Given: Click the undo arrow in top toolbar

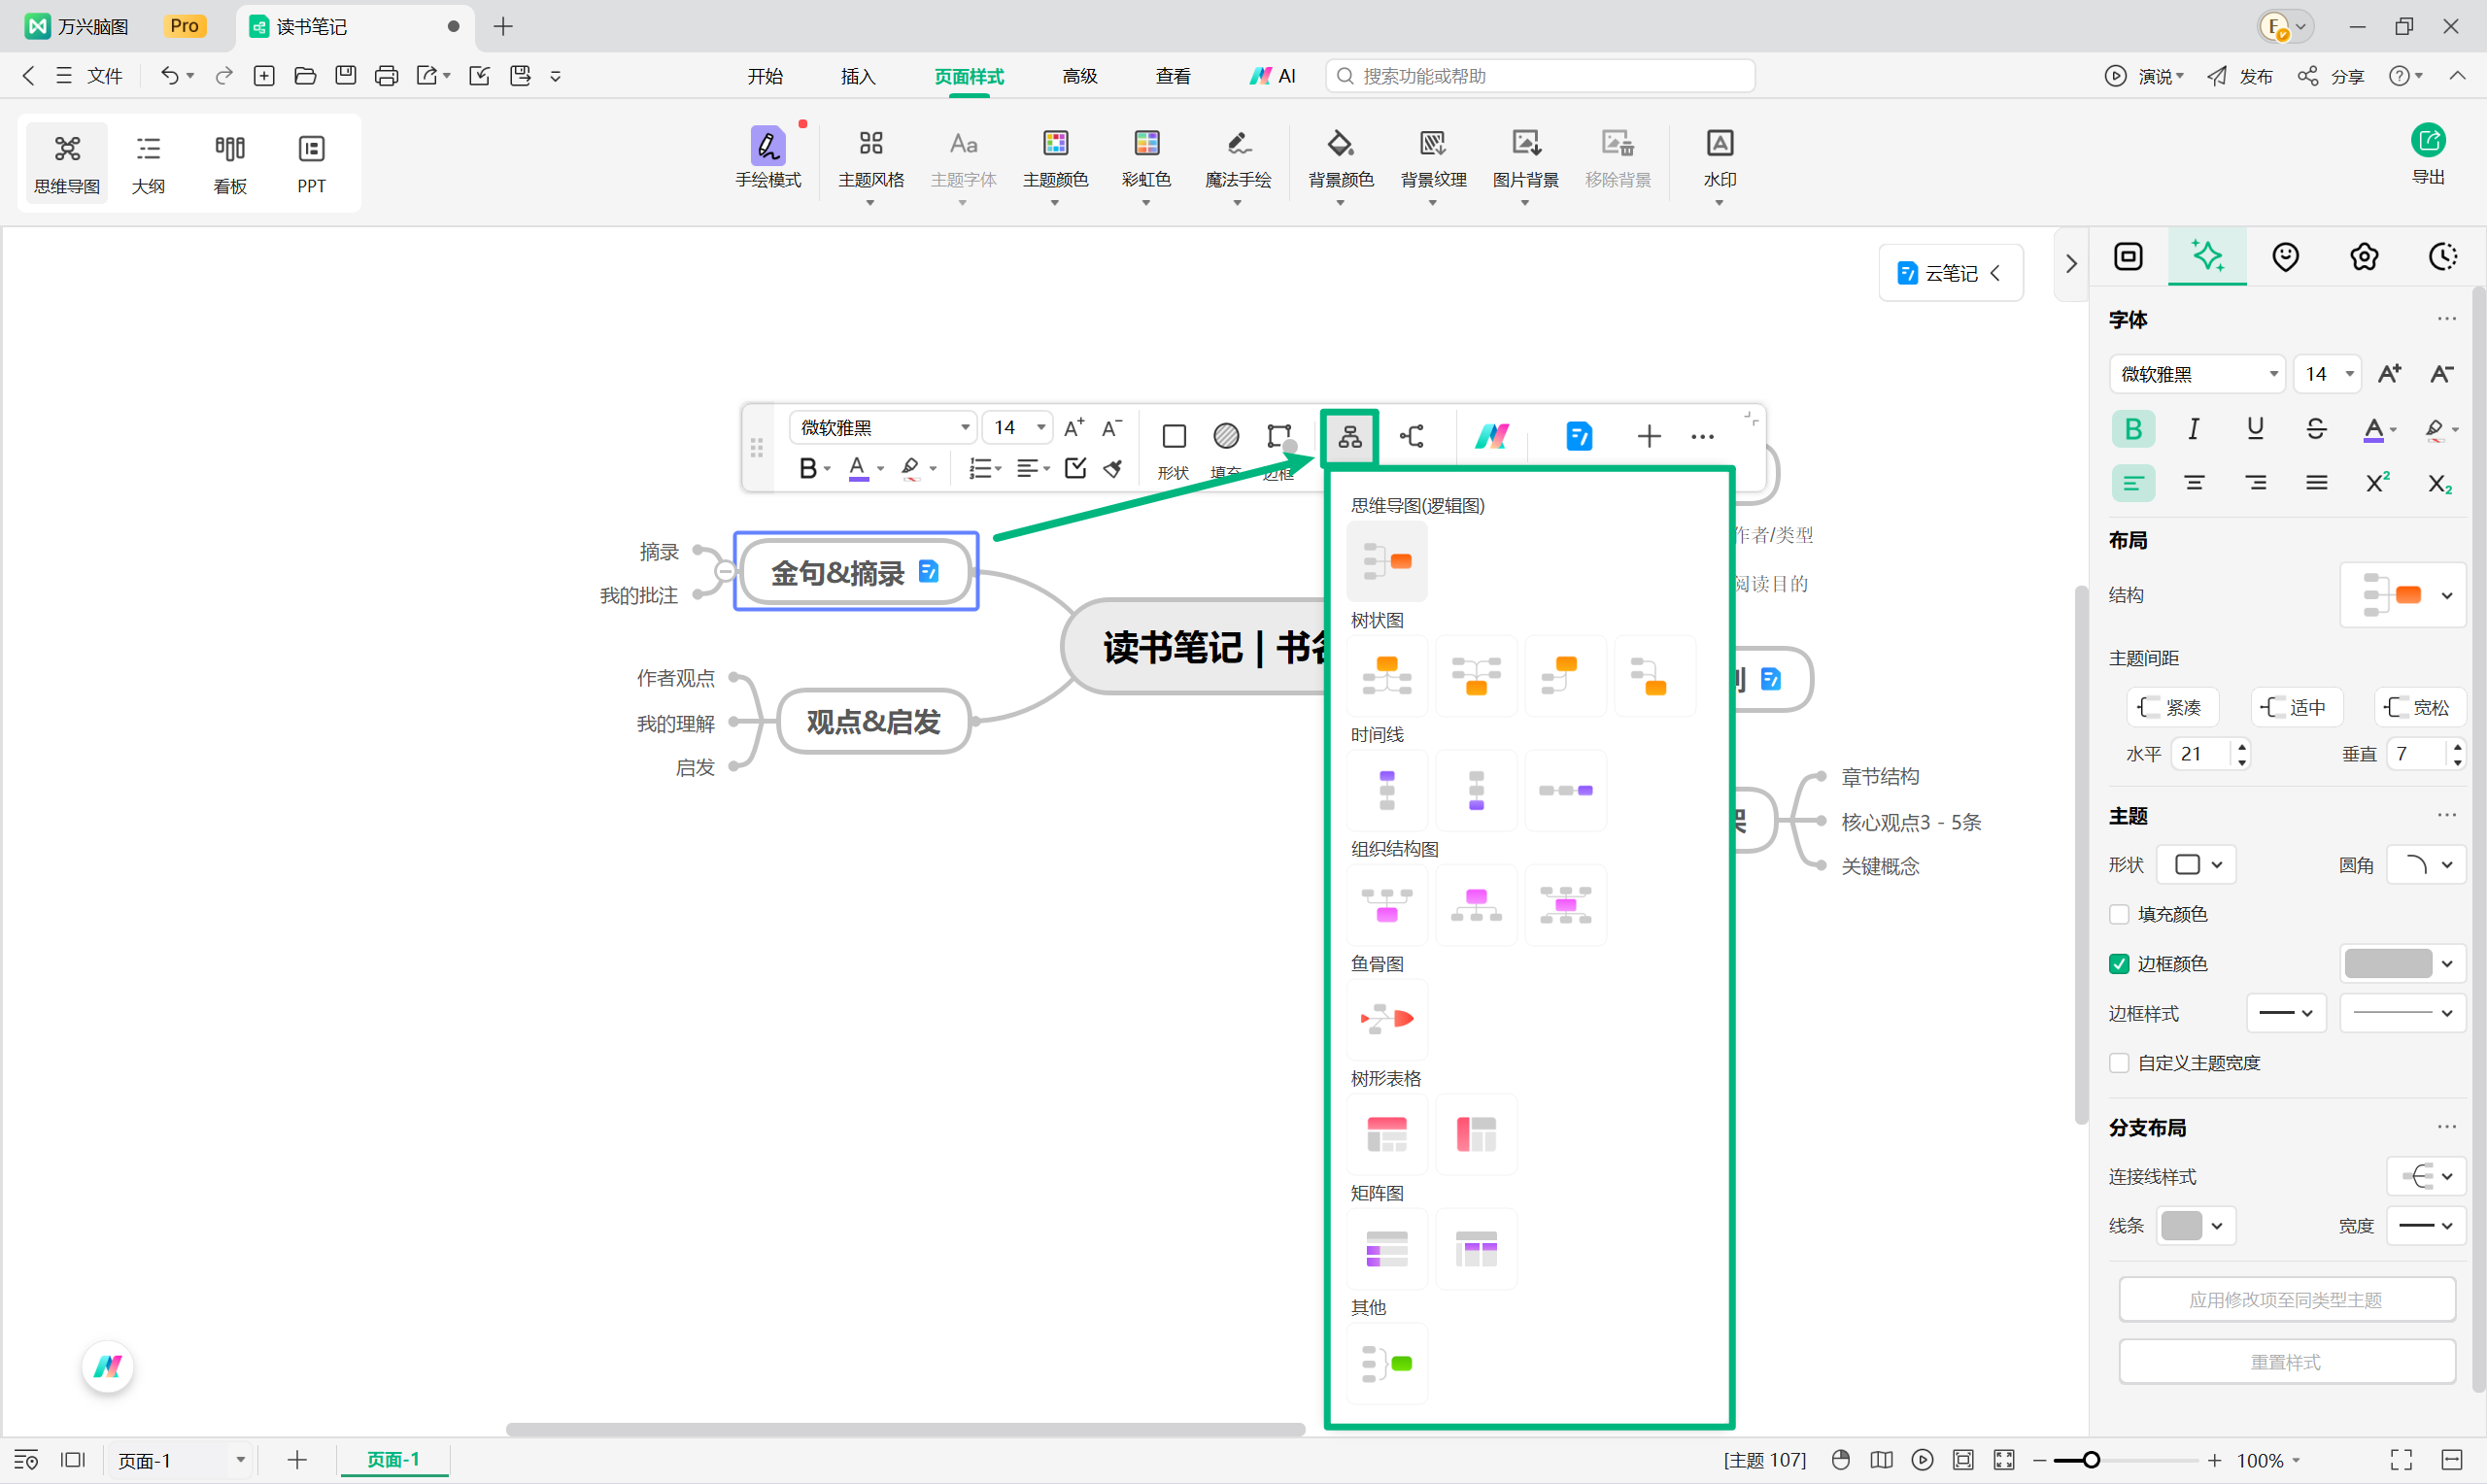Looking at the screenshot, I should [x=169, y=75].
